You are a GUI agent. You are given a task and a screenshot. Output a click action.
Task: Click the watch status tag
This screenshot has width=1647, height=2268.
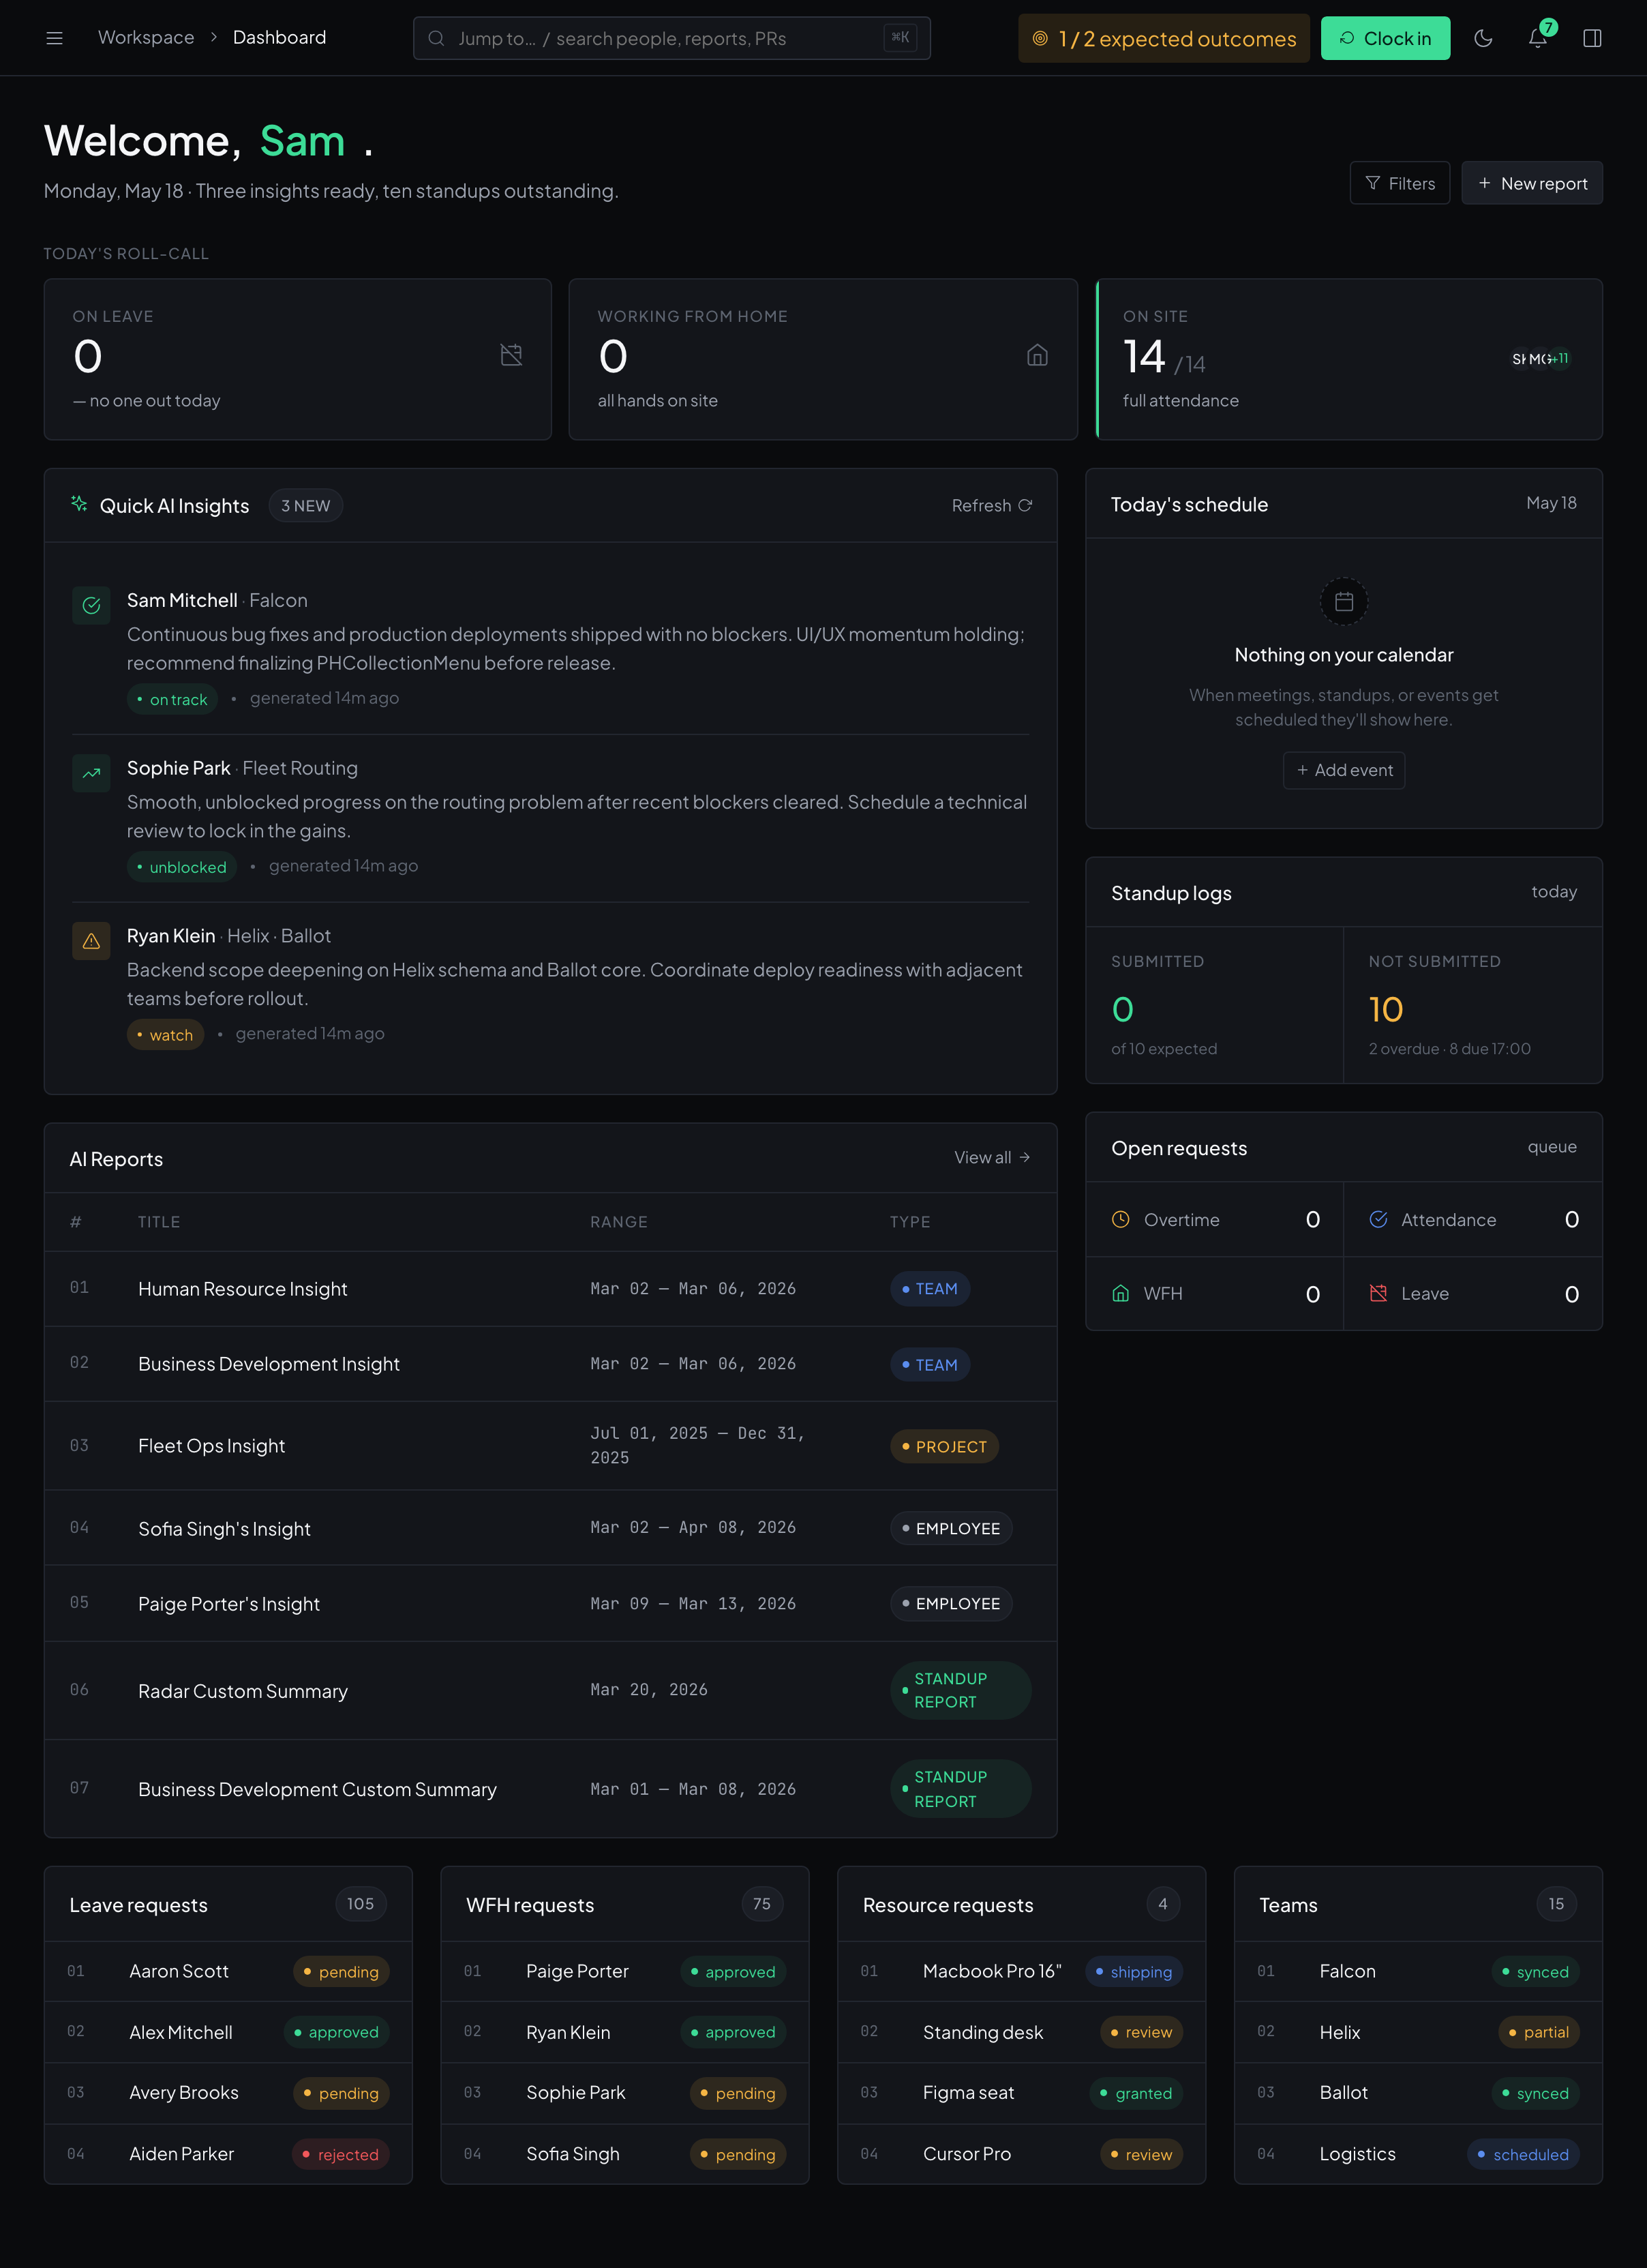pos(165,1035)
